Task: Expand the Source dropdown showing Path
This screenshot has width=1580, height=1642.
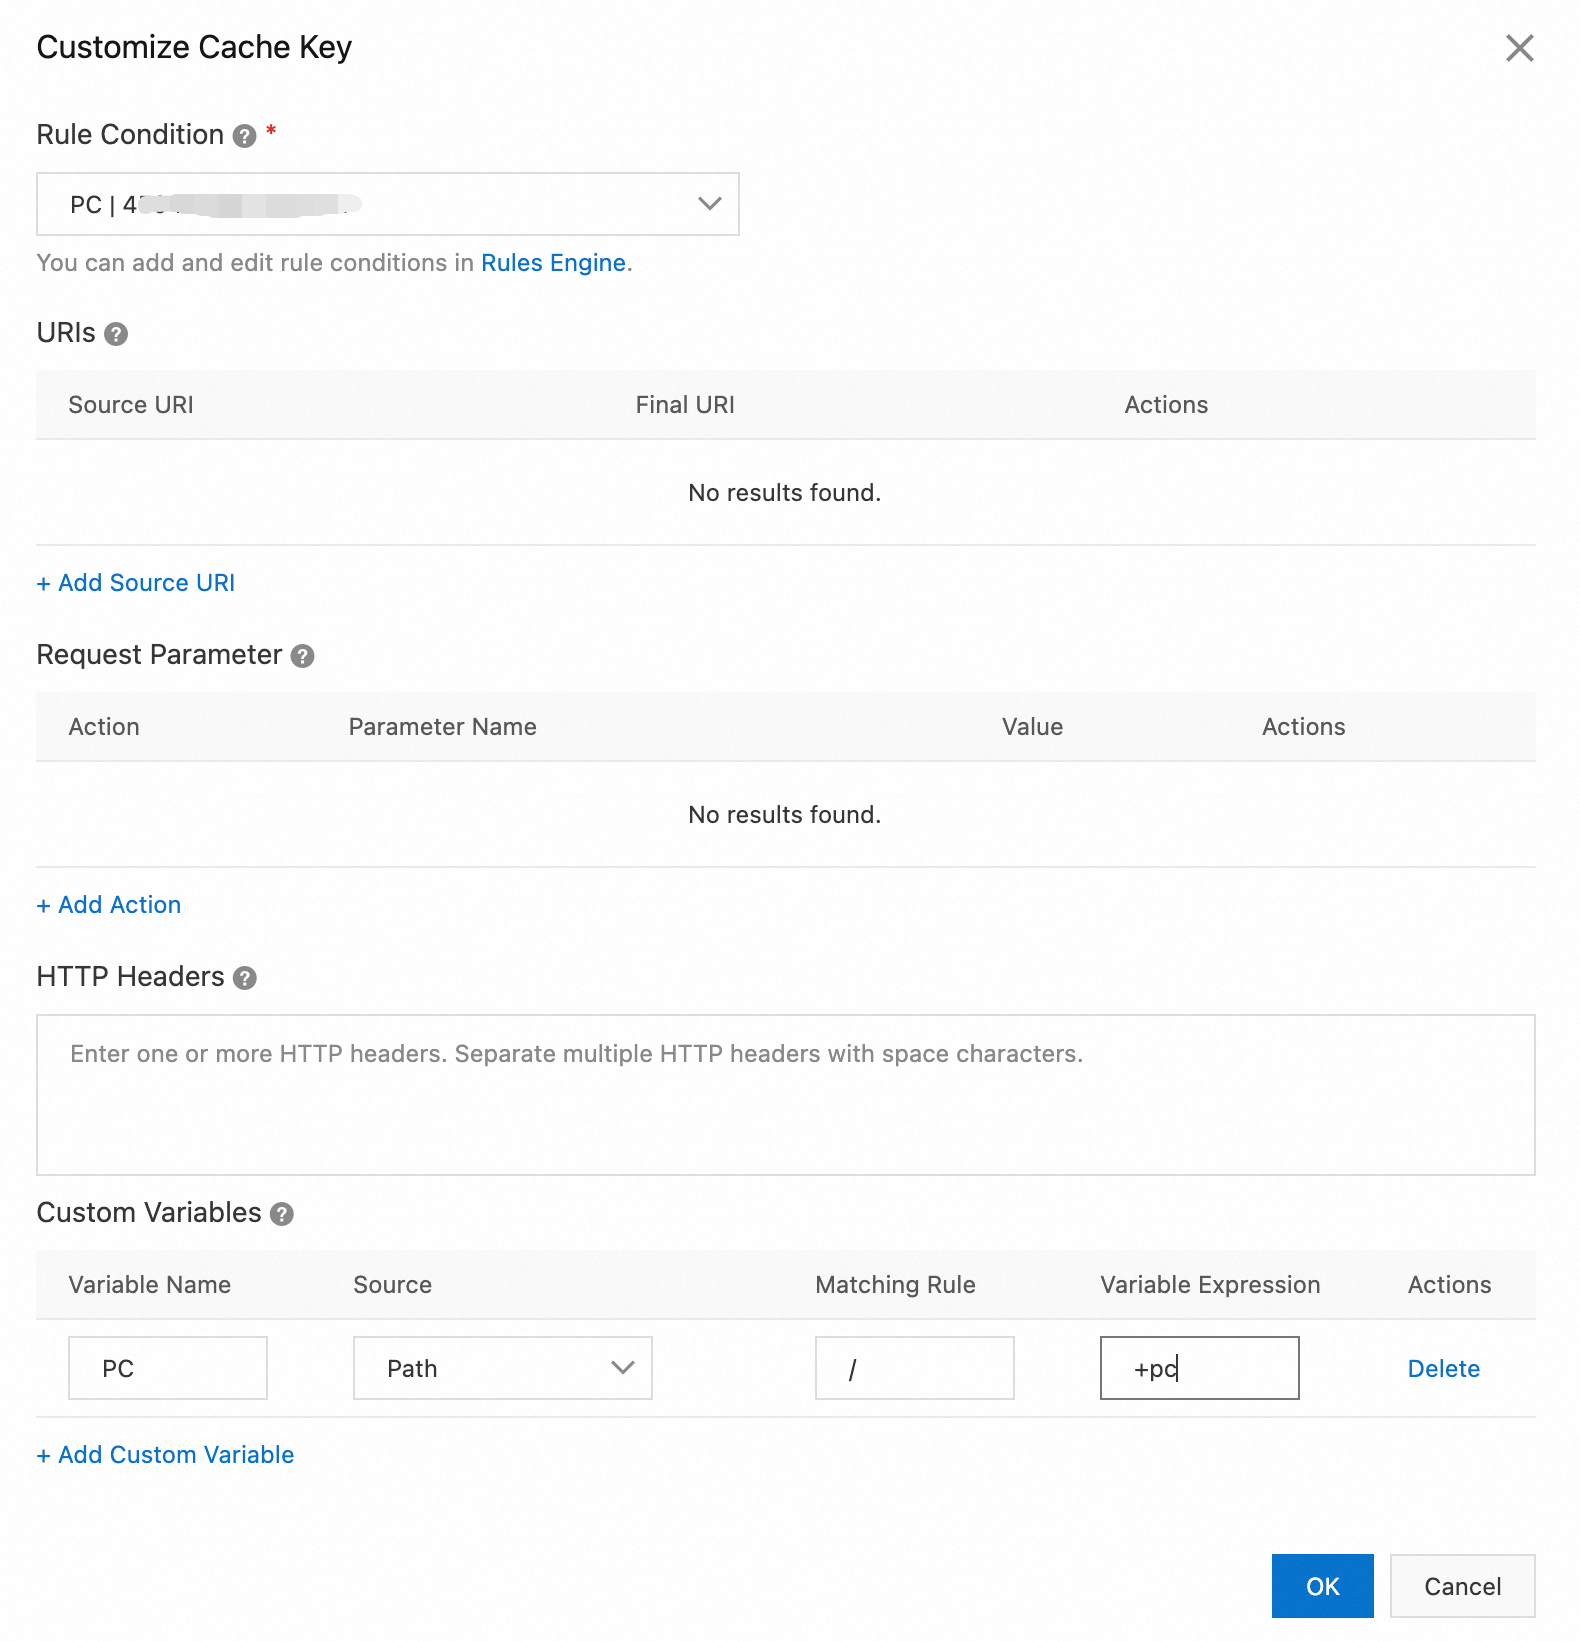Action: [x=501, y=1368]
